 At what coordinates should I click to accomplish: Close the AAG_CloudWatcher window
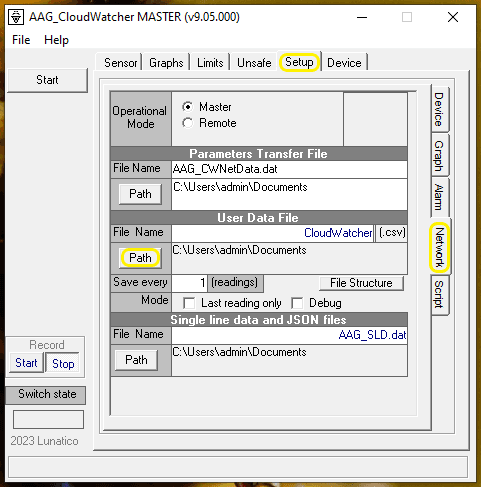[453, 17]
